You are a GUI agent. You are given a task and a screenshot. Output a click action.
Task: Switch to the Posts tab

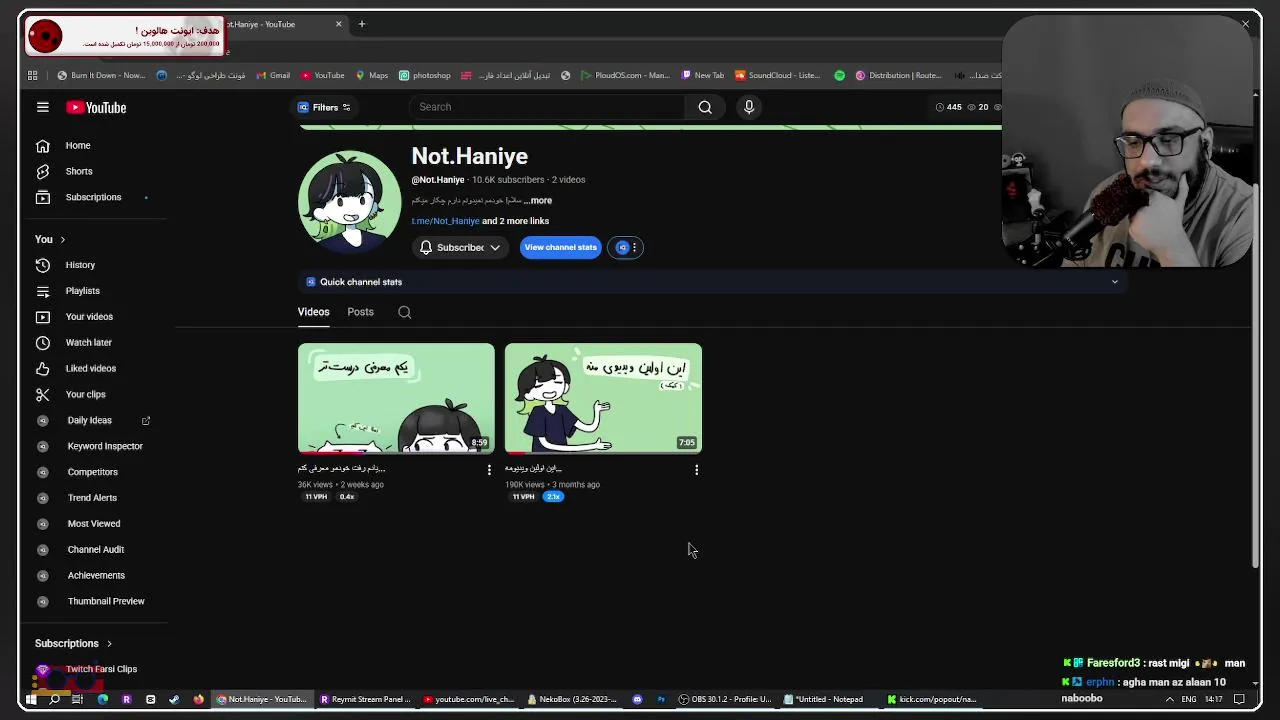(360, 312)
